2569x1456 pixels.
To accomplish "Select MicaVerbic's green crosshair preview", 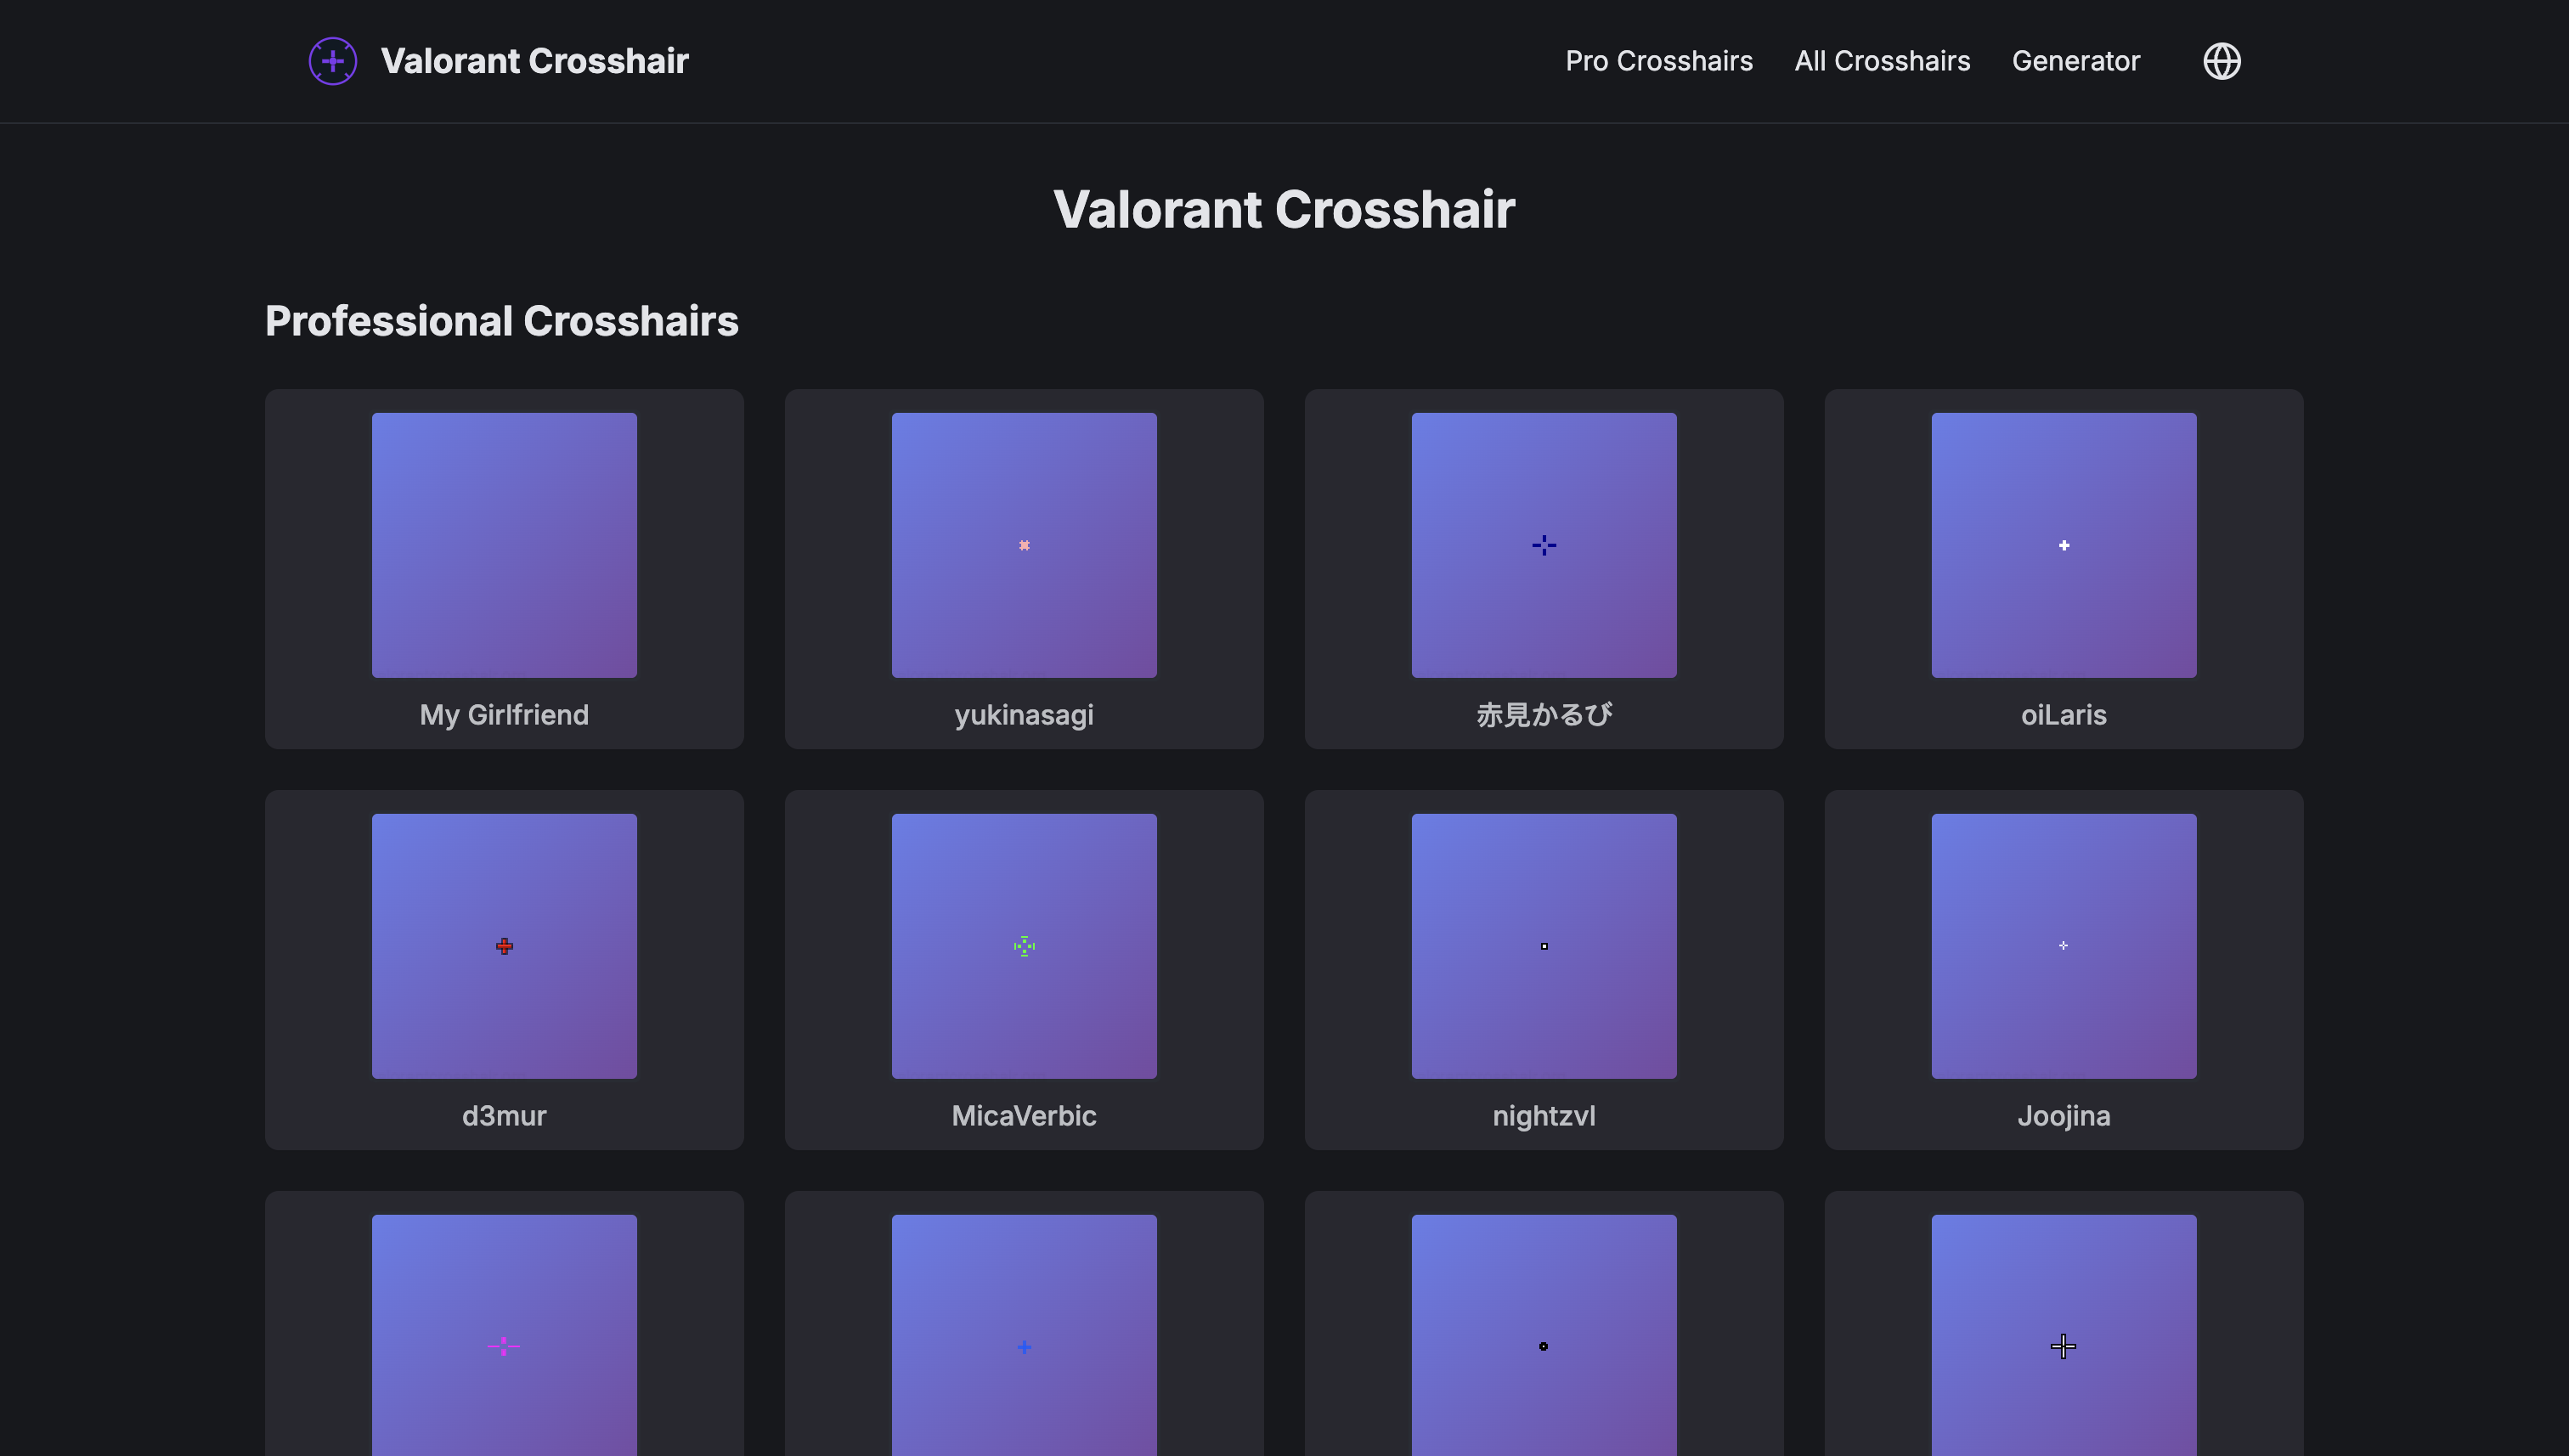I will (1024, 945).
